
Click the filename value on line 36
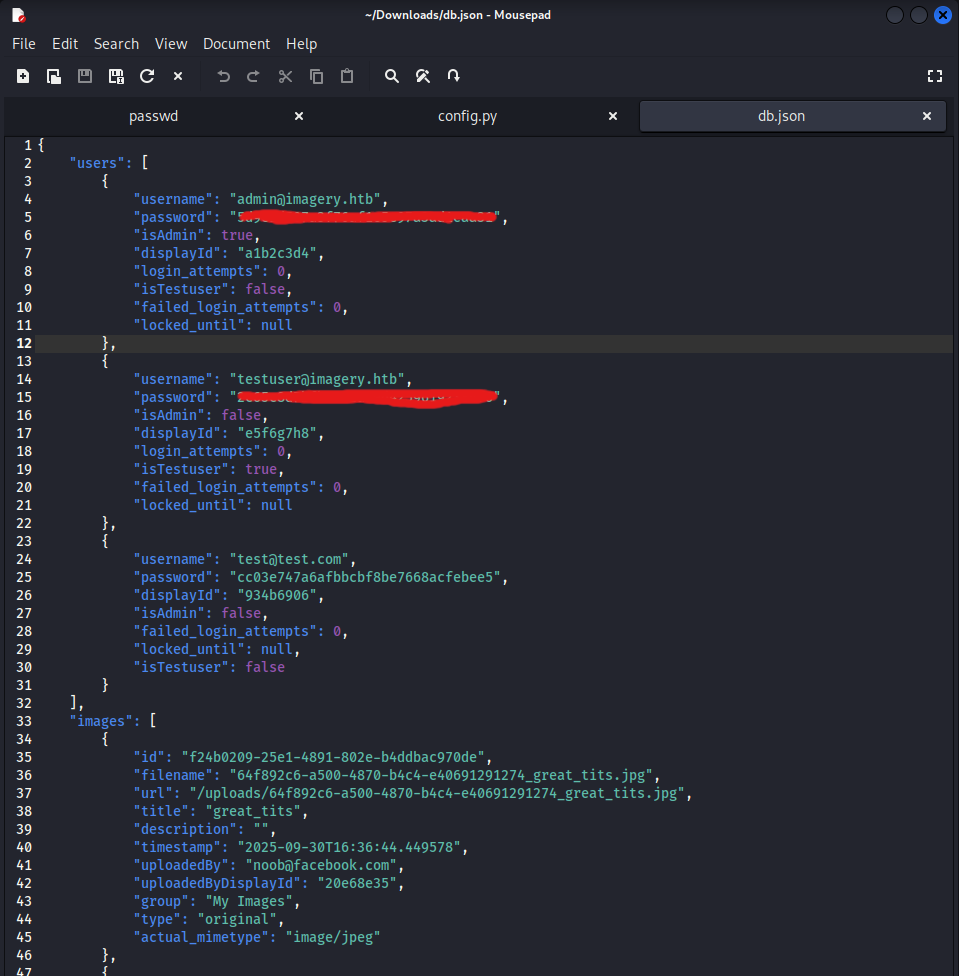click(x=441, y=775)
